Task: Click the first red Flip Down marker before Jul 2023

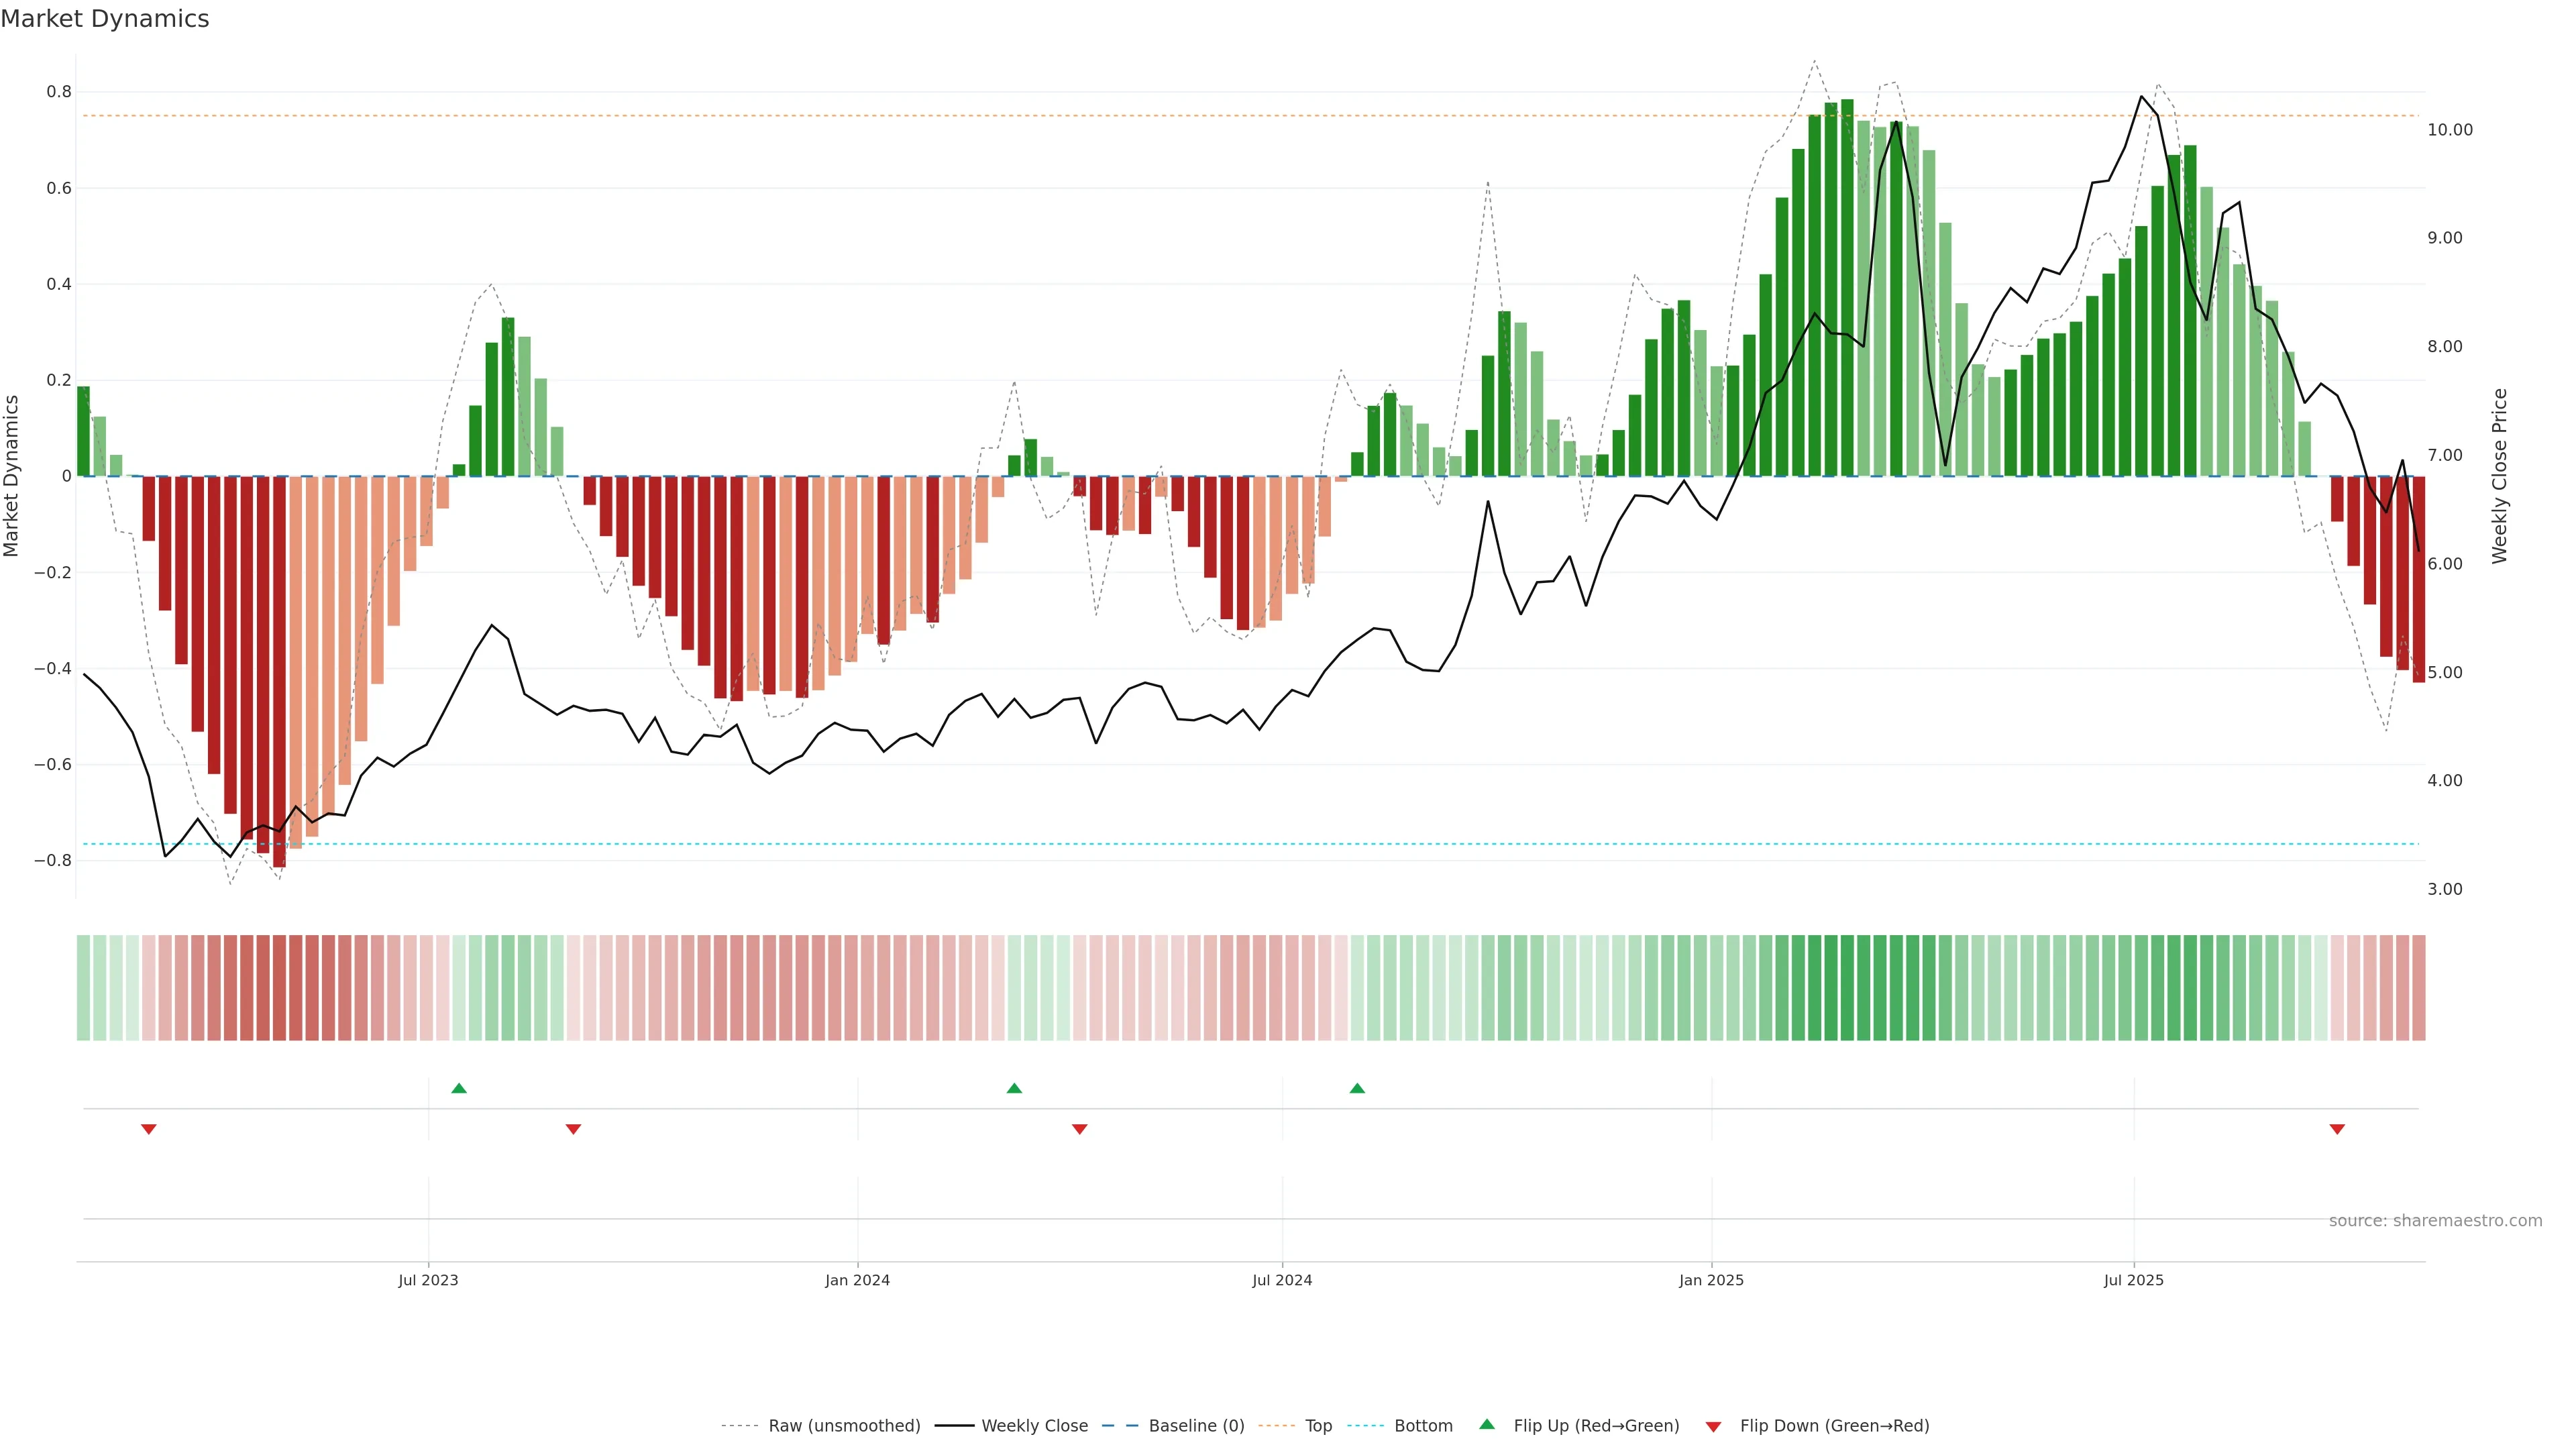Action: pos(149,1129)
